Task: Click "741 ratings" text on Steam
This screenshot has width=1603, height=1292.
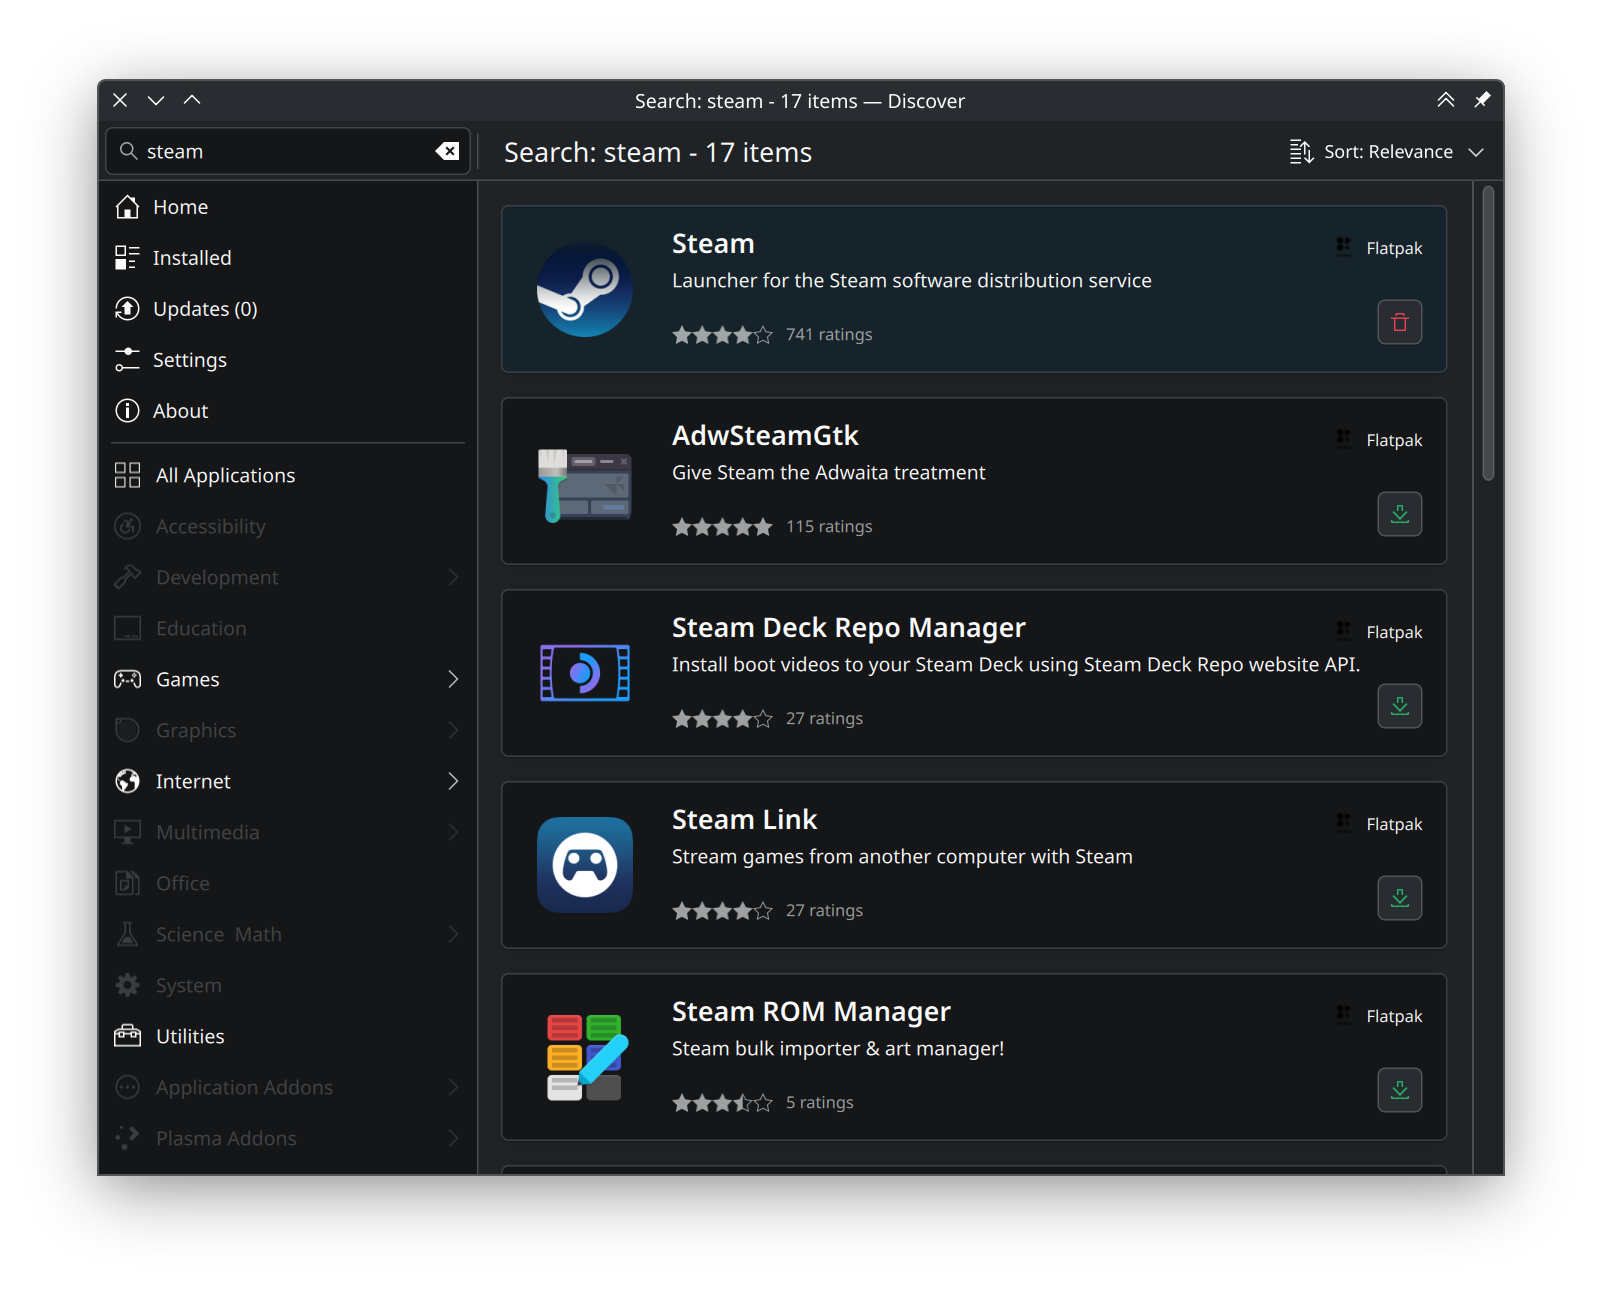Action: coord(829,335)
